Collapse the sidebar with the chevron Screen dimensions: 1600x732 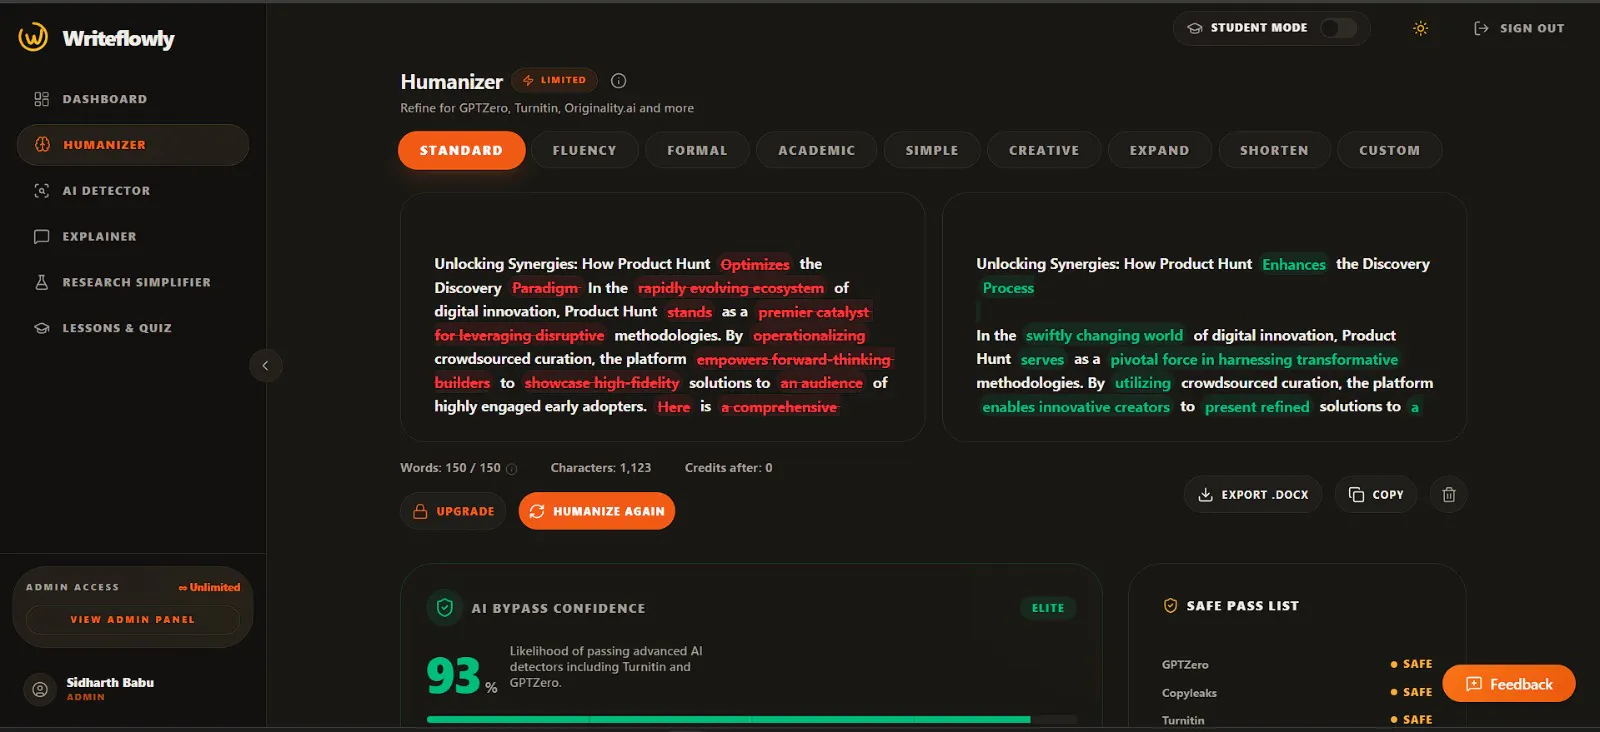265,366
